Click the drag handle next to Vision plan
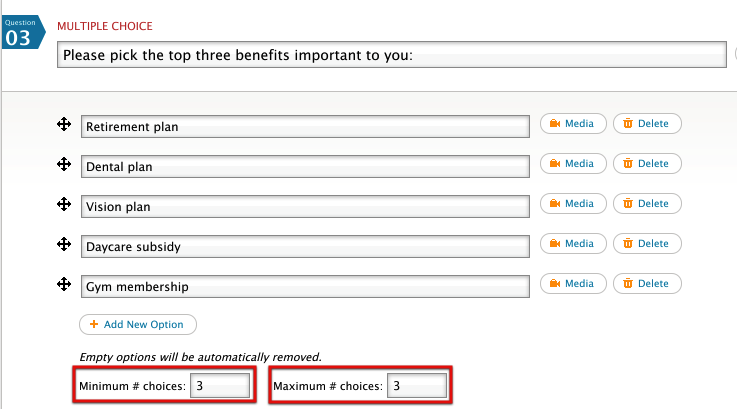 [63, 204]
